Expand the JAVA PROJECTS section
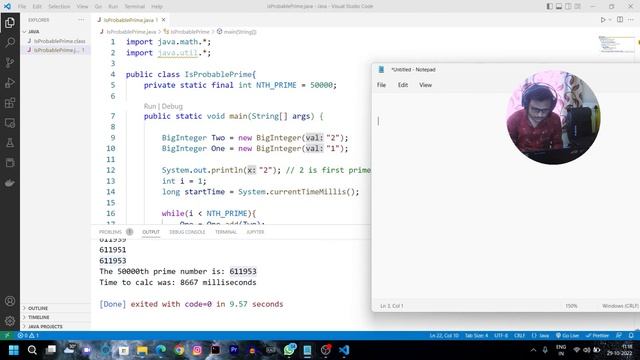The width and height of the screenshot is (640, 360). 45,327
